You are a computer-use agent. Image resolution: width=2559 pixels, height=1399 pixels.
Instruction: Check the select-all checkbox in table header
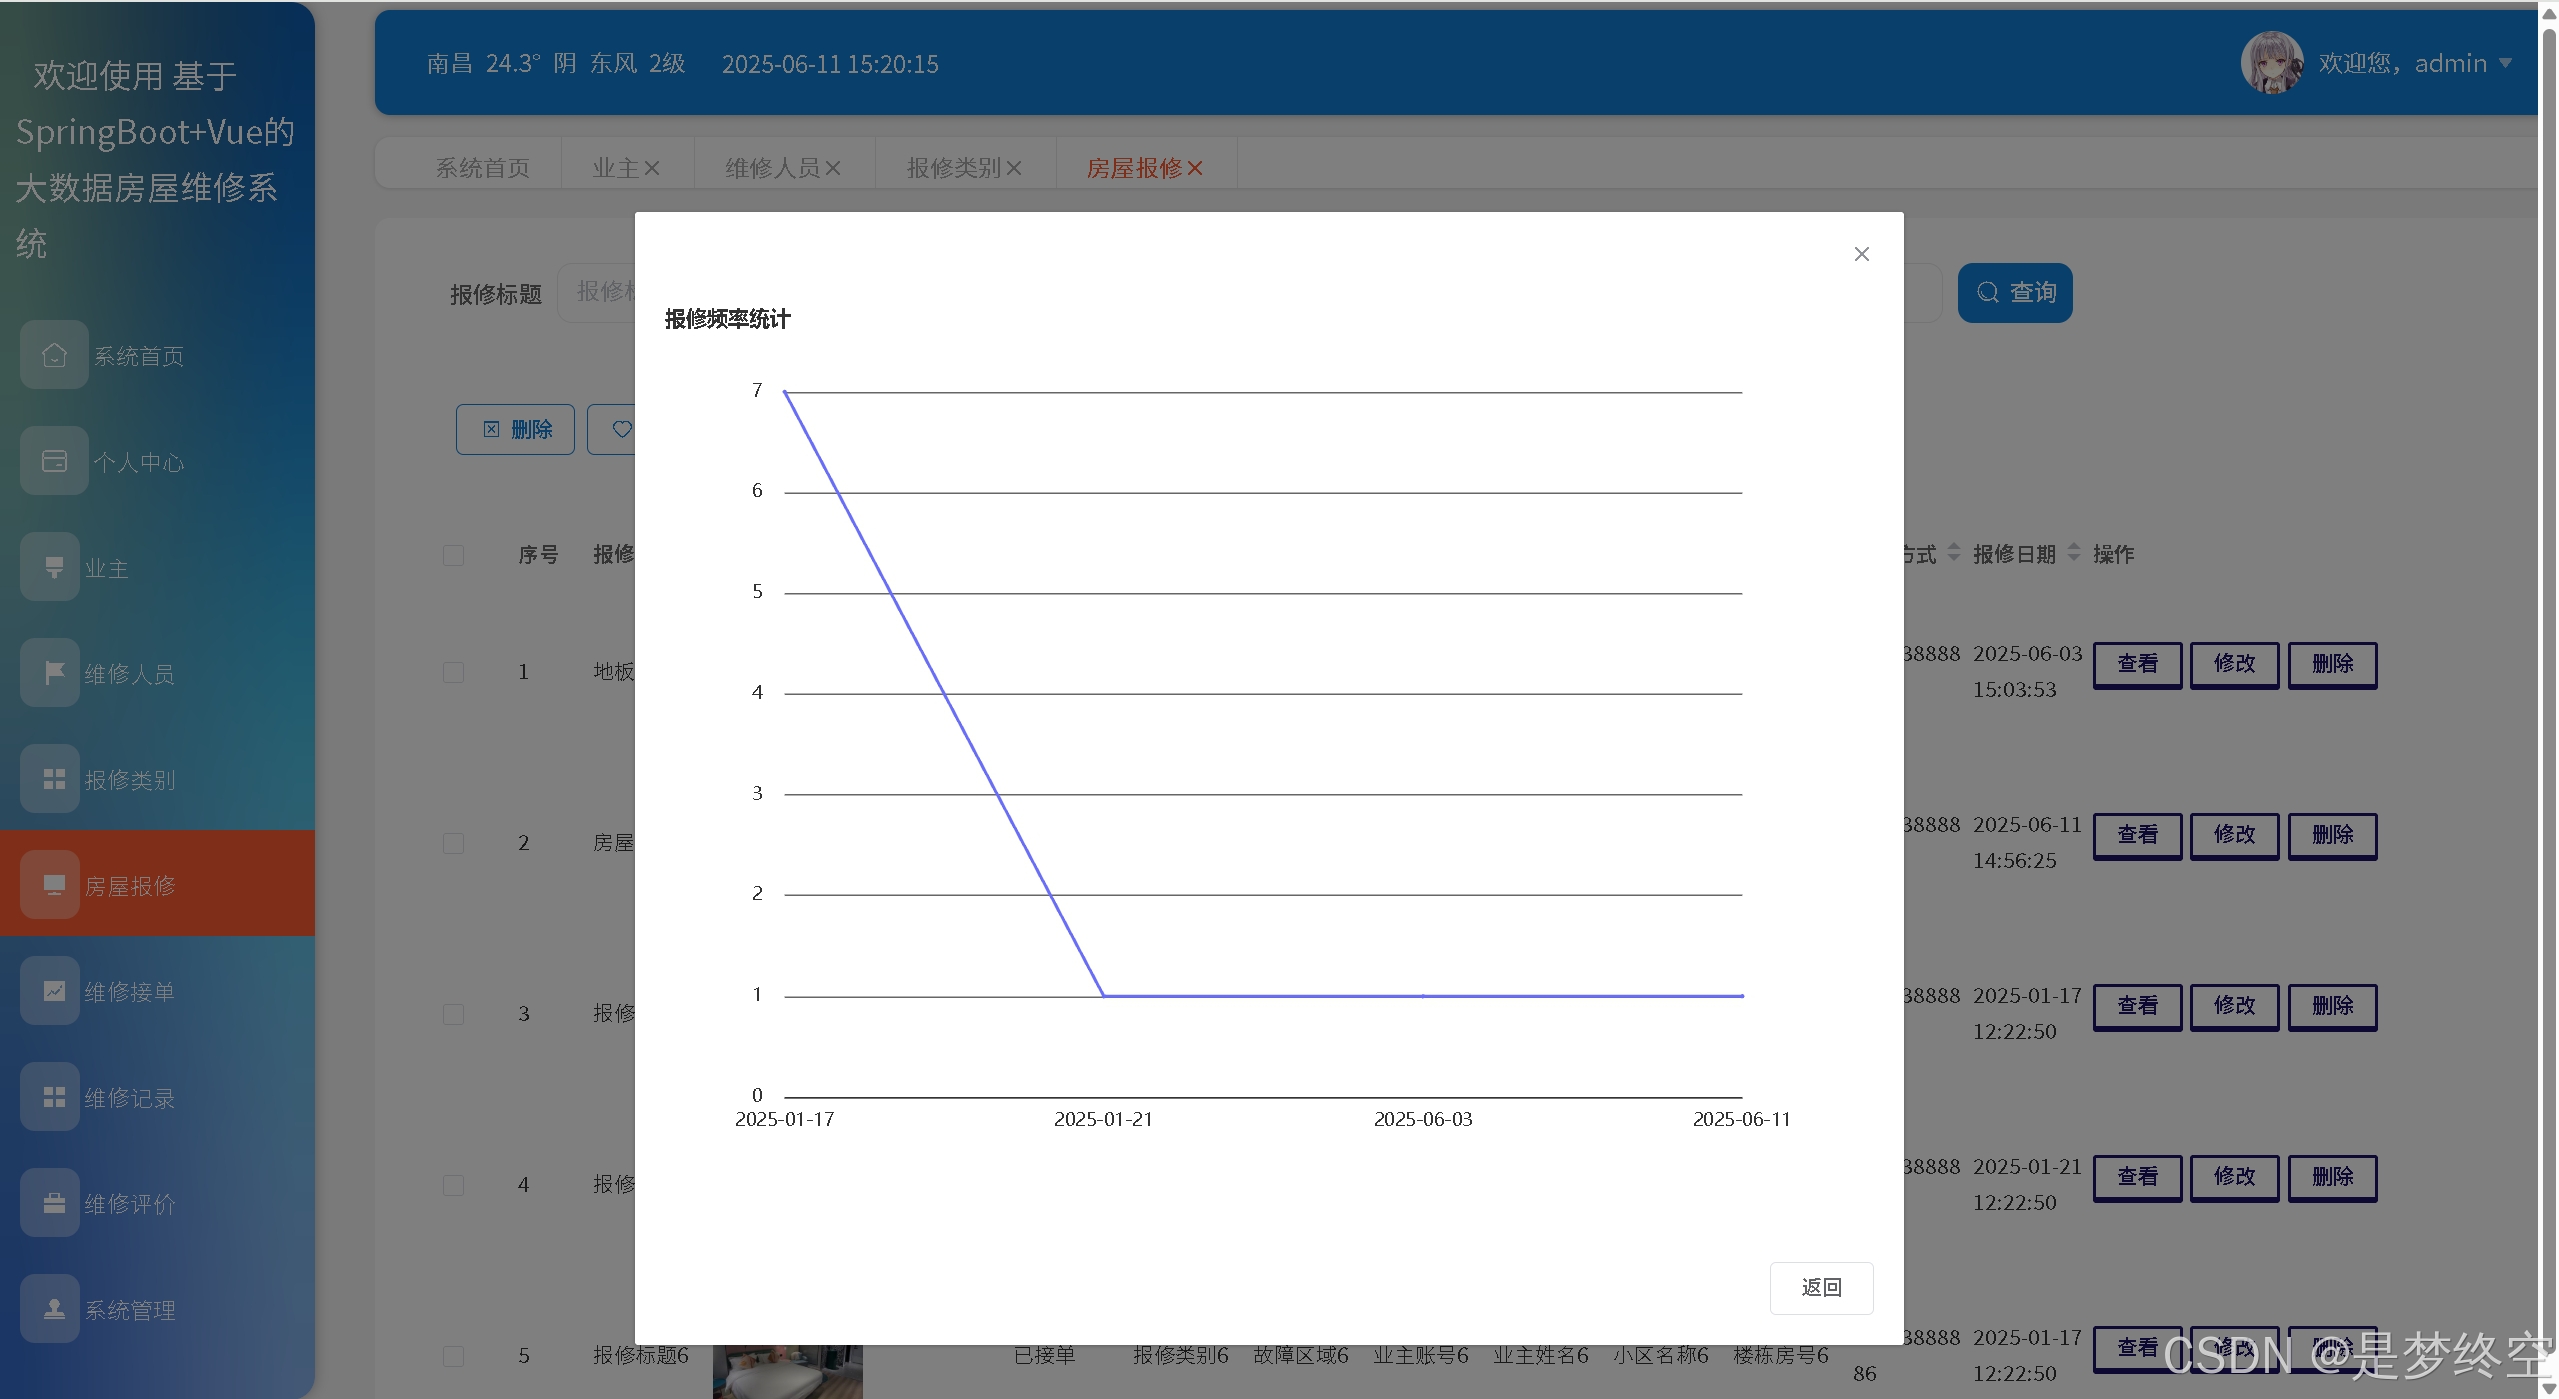coord(453,555)
